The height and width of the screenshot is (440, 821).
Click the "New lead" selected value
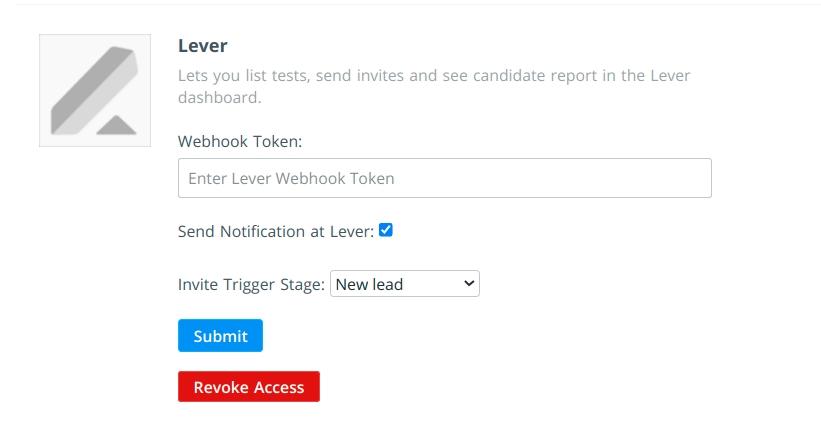(369, 284)
